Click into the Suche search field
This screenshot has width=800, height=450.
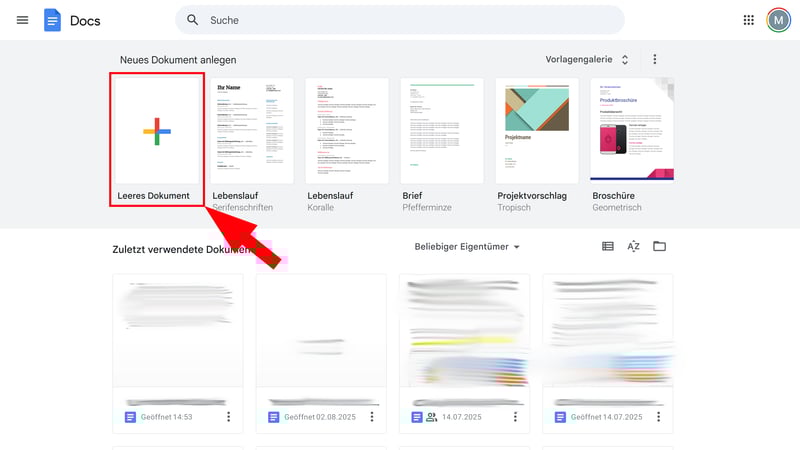pyautogui.click(x=400, y=20)
